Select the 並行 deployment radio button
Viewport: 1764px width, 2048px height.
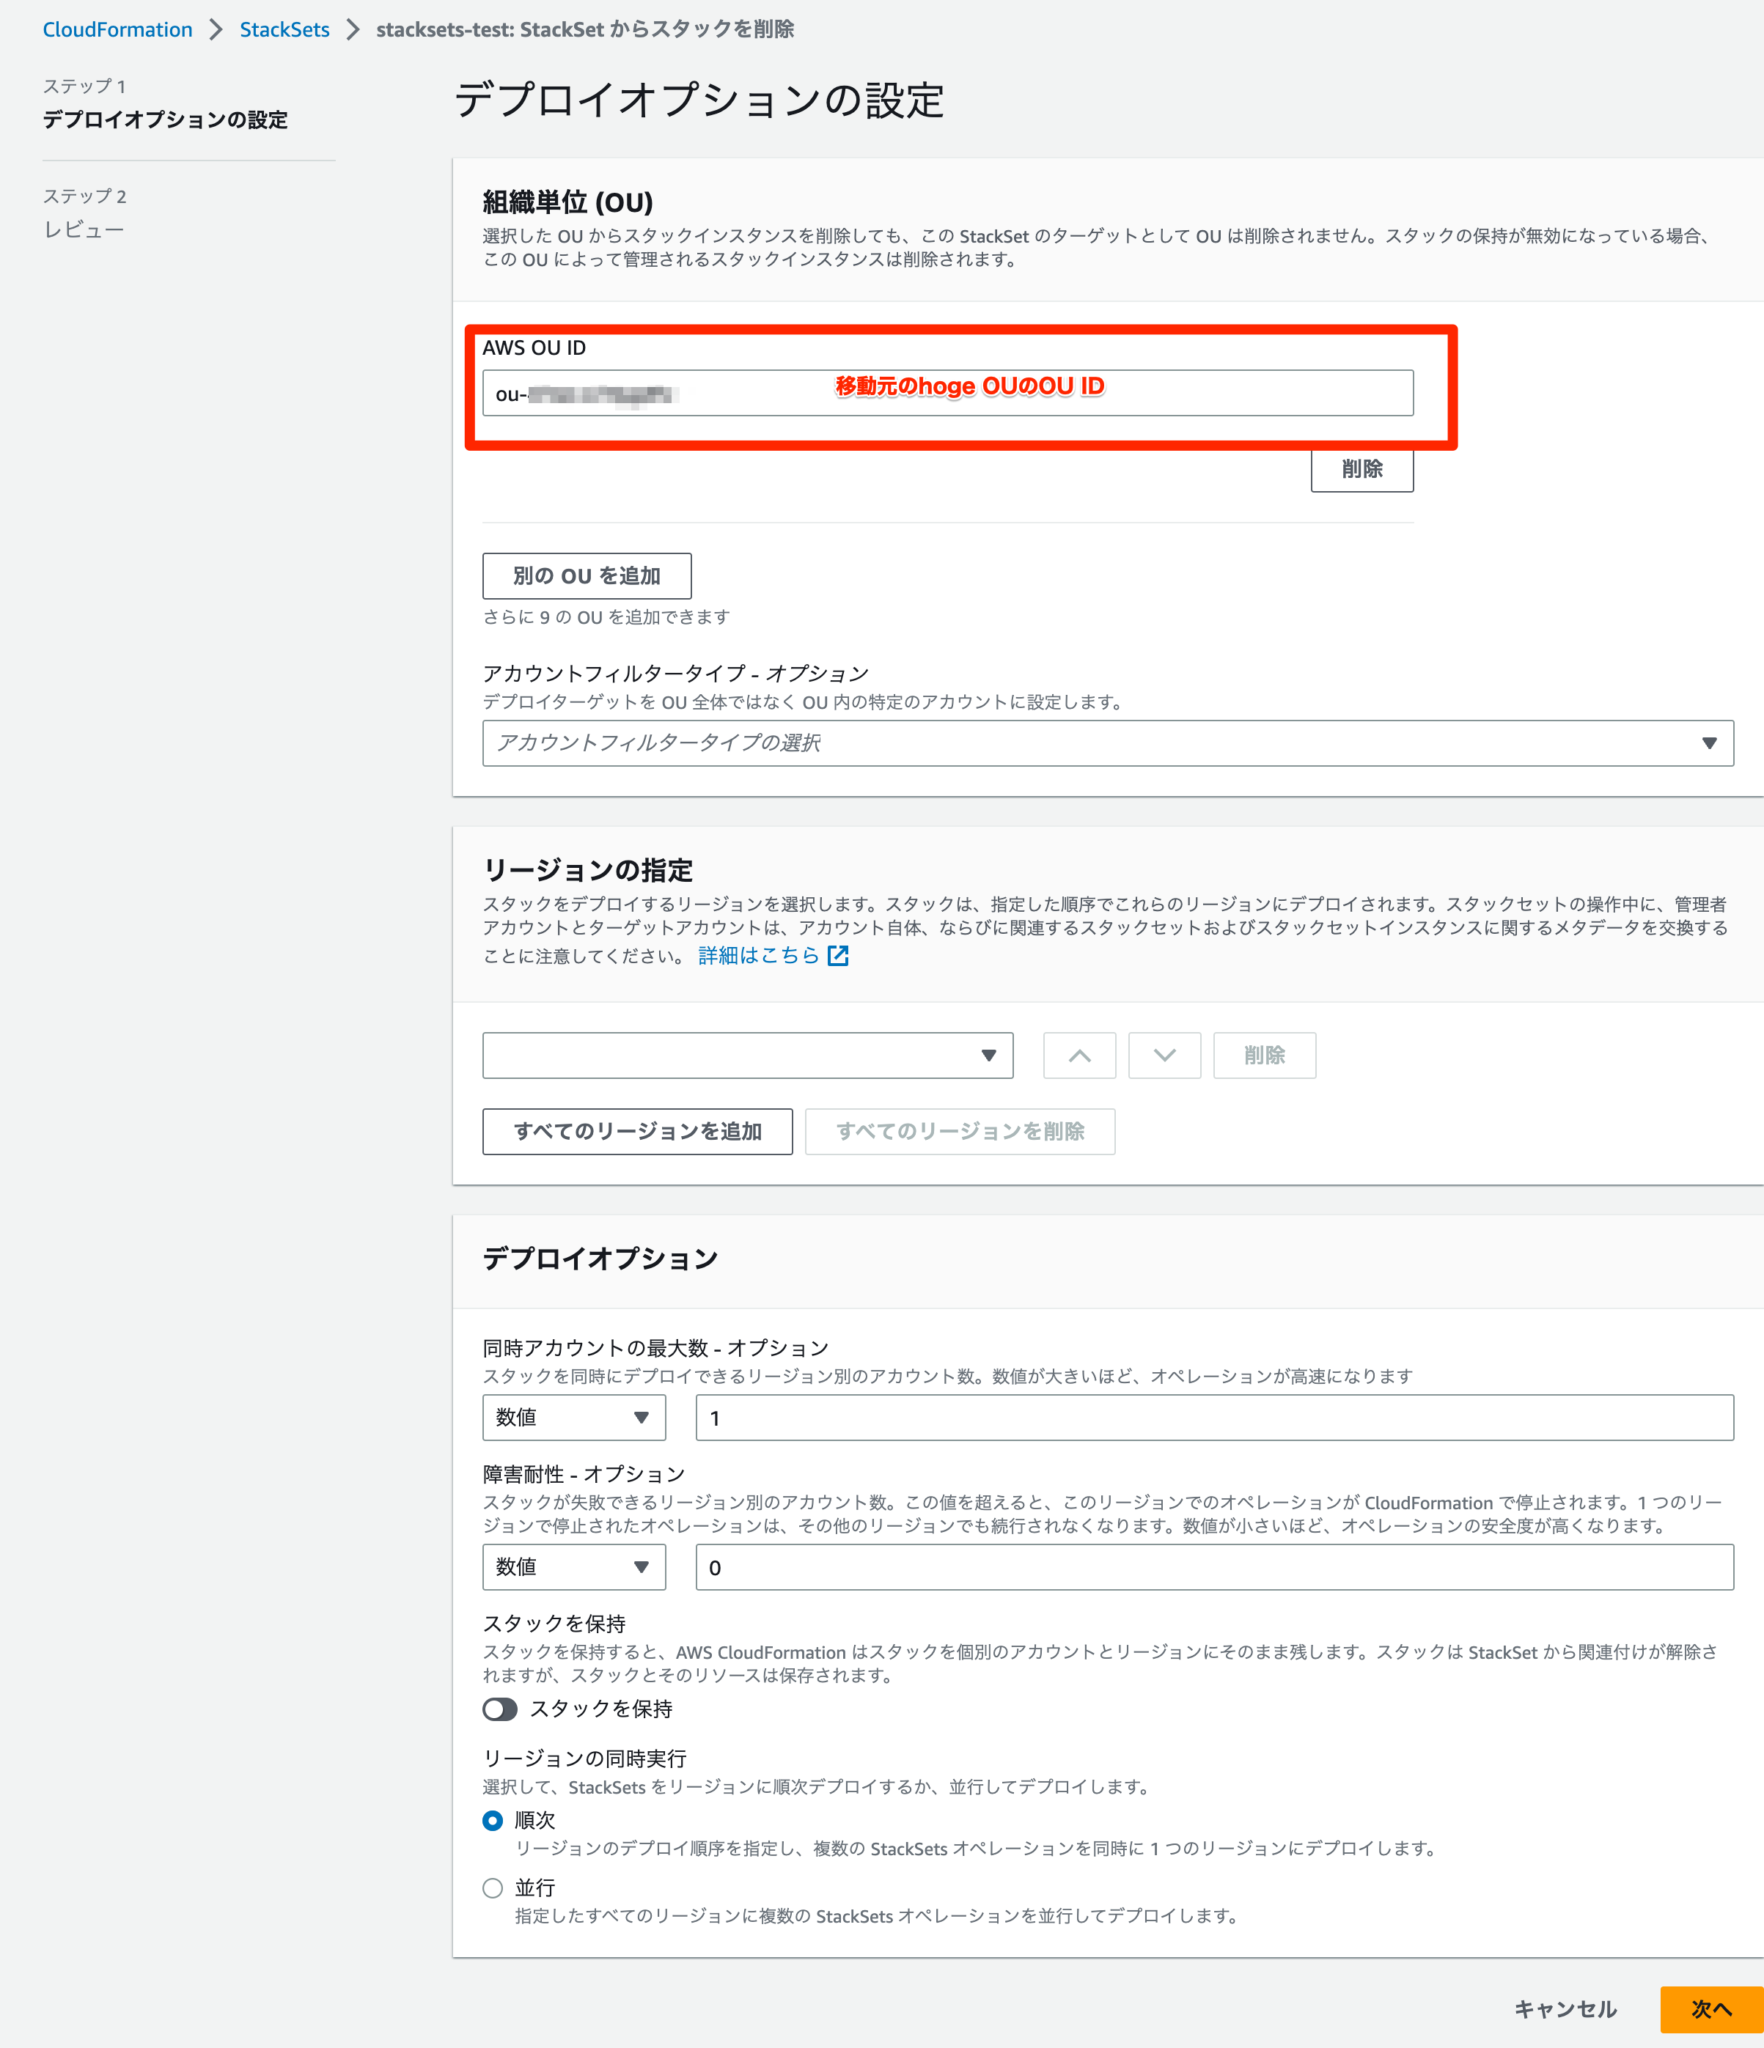492,1888
